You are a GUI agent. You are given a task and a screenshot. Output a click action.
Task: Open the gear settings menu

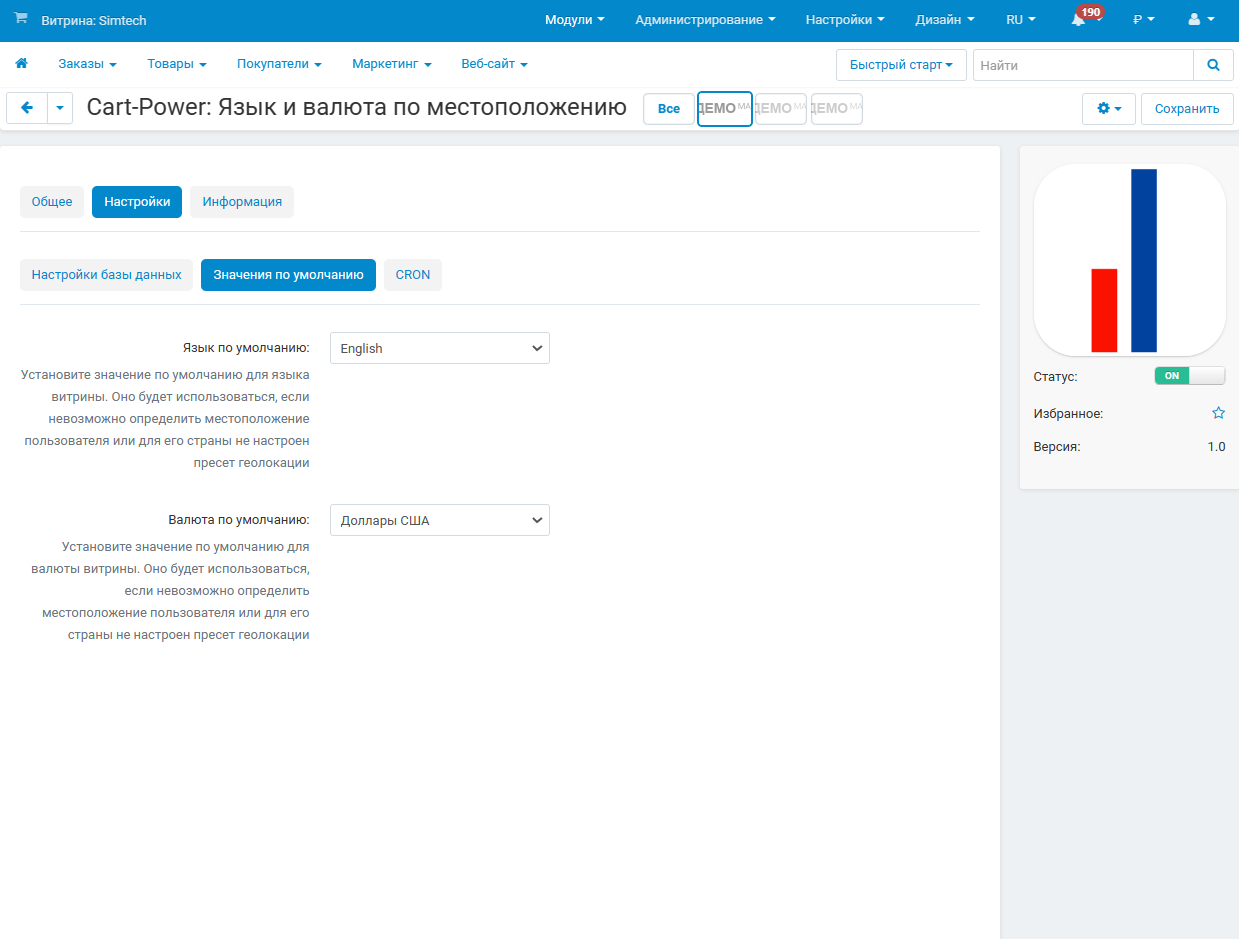[x=1109, y=109]
